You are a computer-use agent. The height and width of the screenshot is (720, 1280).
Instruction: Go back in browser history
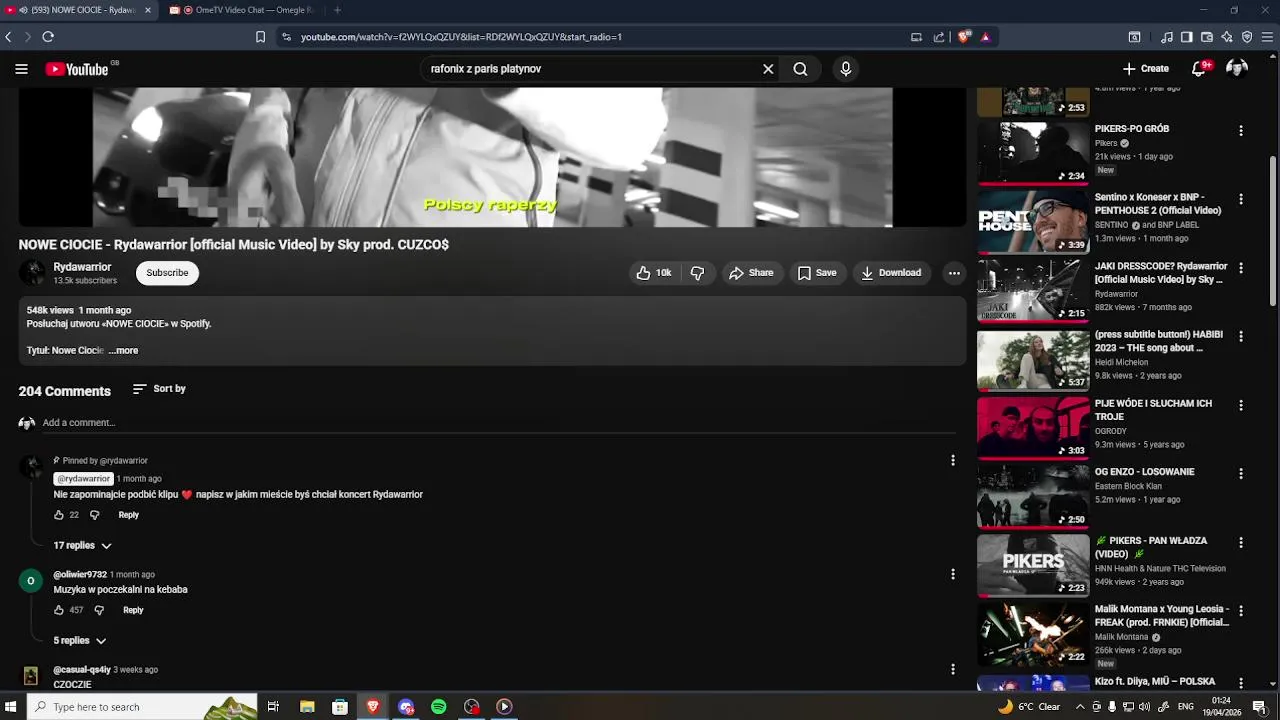(x=8, y=37)
